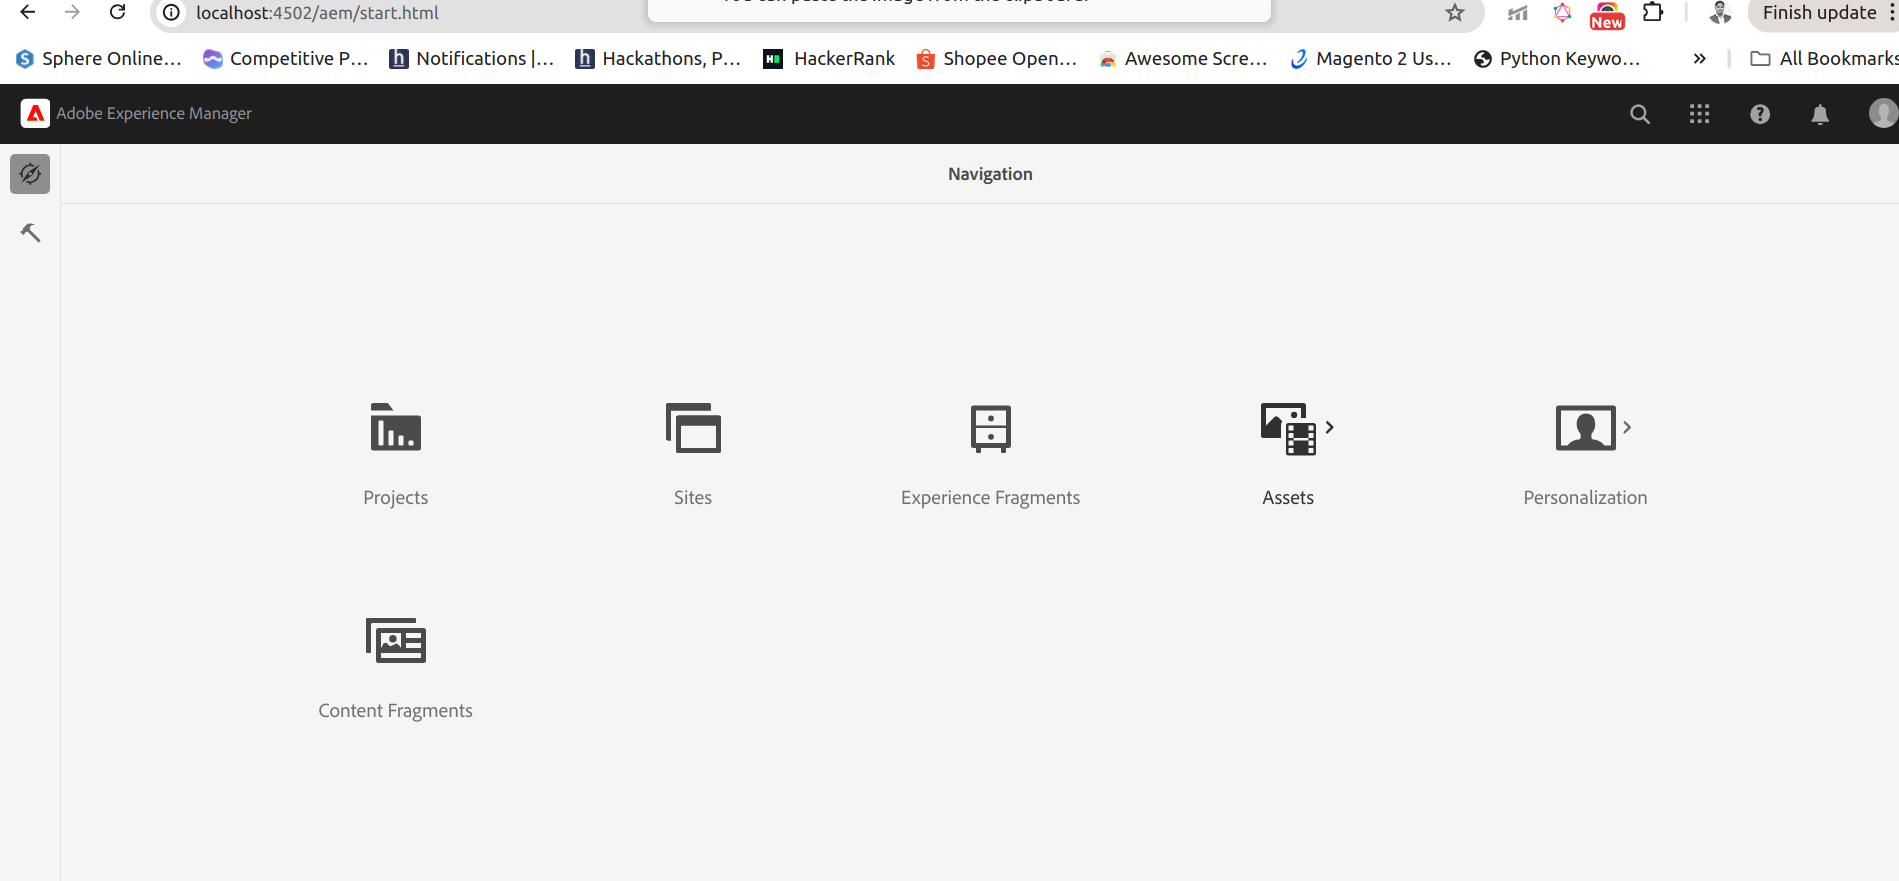This screenshot has height=881, width=1899.
Task: Open the Solutions grid switcher
Action: (1699, 114)
